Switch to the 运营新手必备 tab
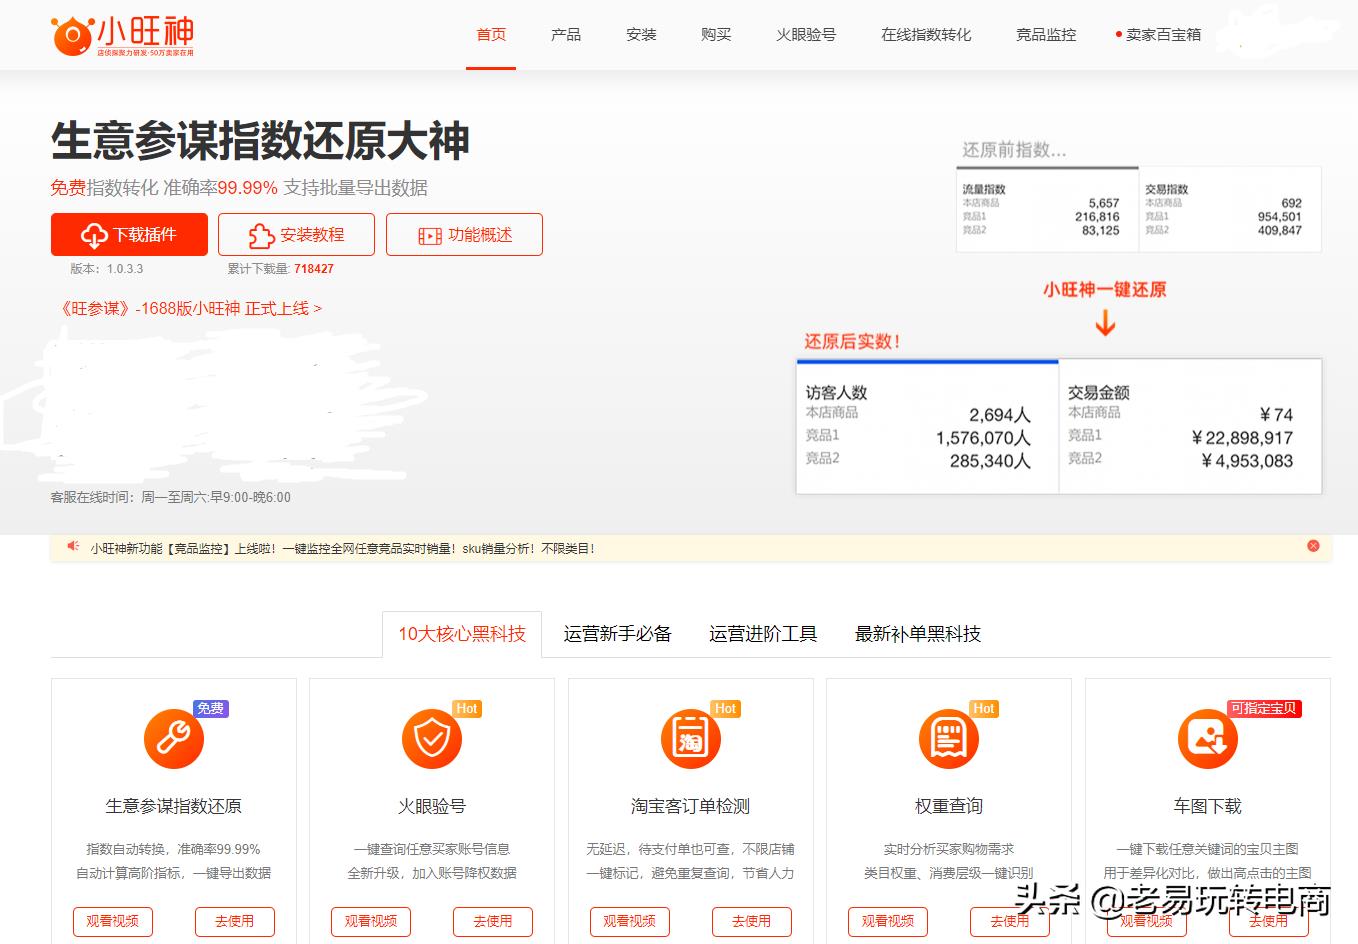The image size is (1358, 944). (617, 634)
